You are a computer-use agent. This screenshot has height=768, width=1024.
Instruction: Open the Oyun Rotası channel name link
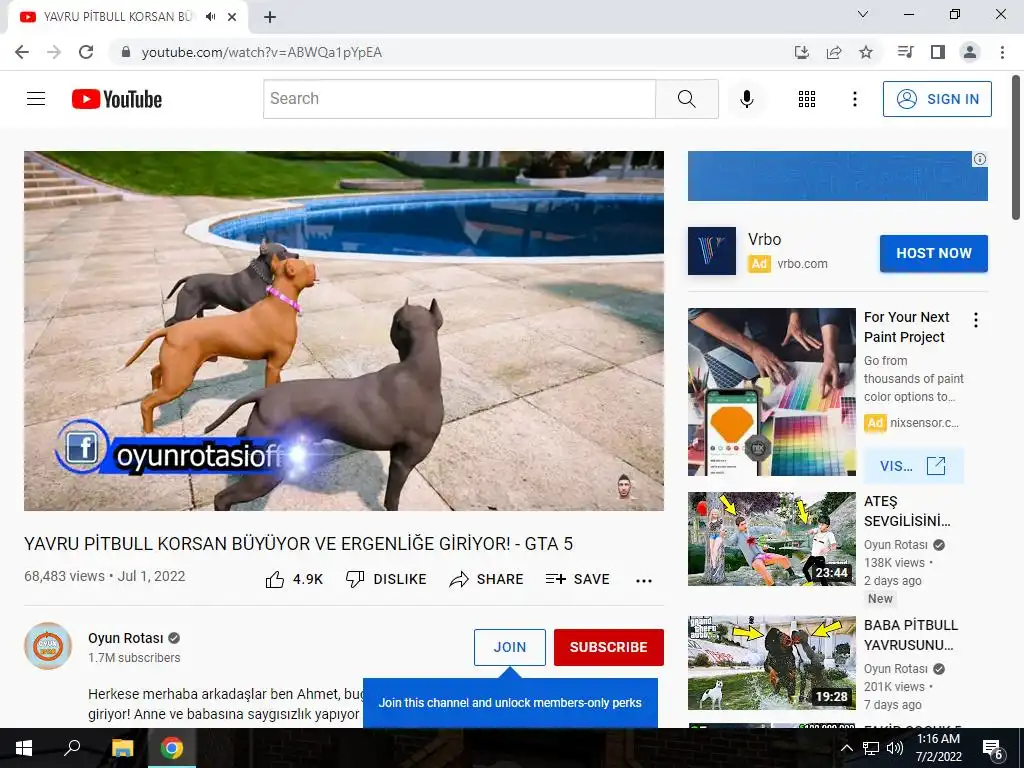125,638
